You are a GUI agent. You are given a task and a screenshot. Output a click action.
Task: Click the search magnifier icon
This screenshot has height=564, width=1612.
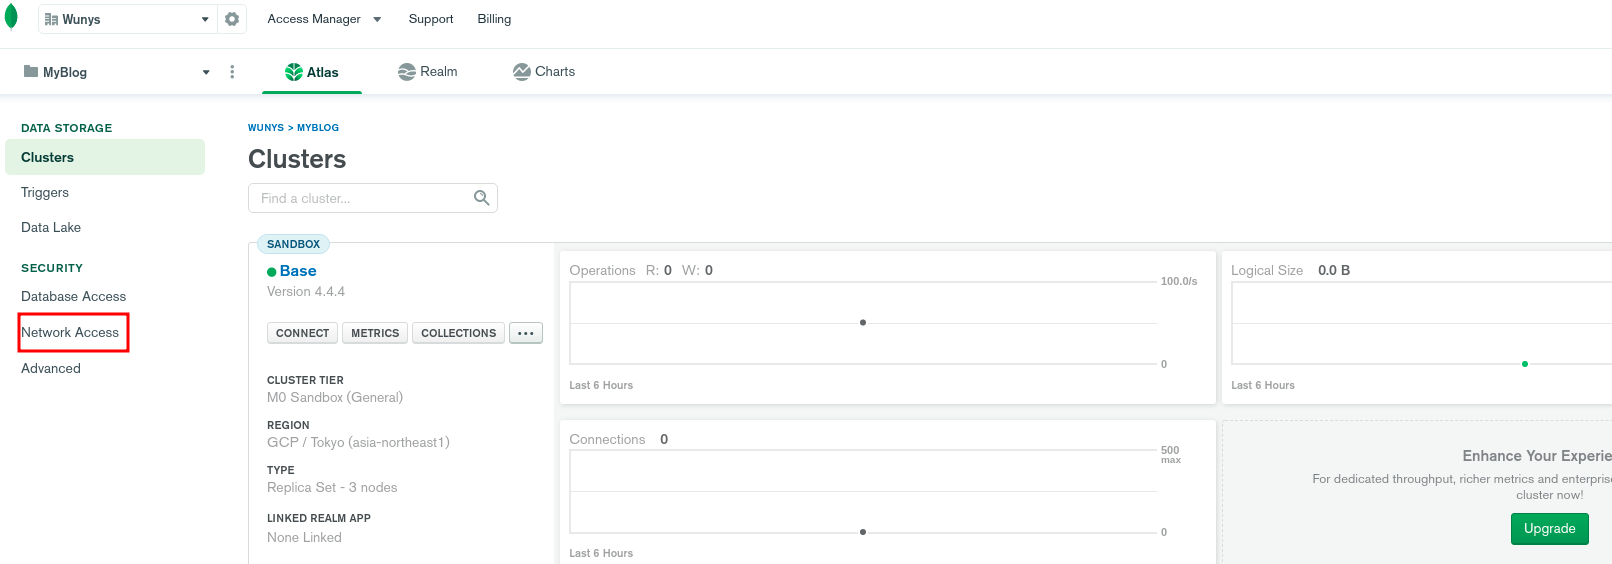(481, 198)
